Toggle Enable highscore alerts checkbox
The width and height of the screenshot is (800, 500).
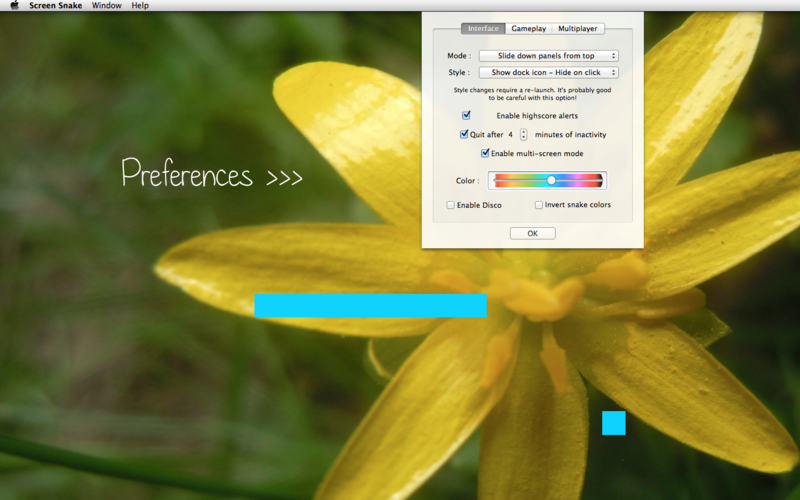[x=466, y=116]
